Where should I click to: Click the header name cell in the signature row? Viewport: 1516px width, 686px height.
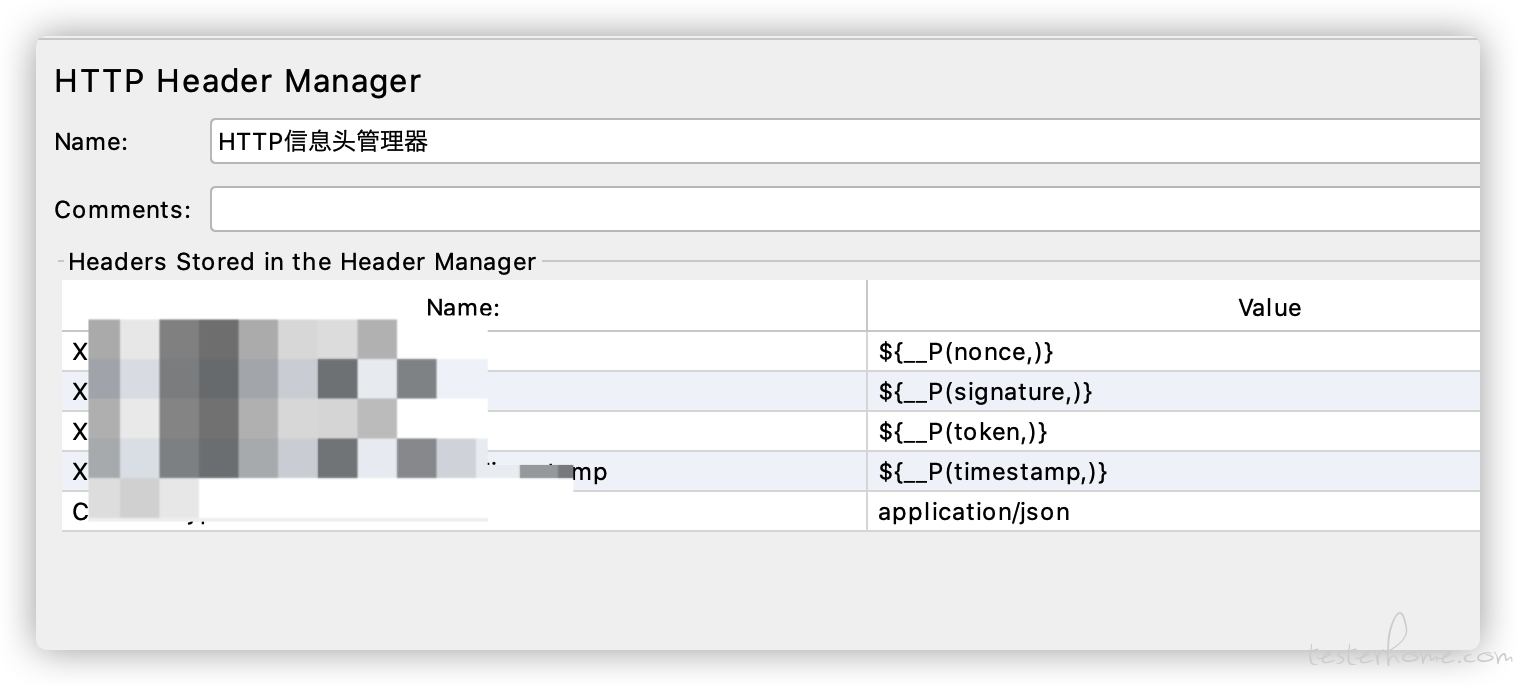point(464,392)
